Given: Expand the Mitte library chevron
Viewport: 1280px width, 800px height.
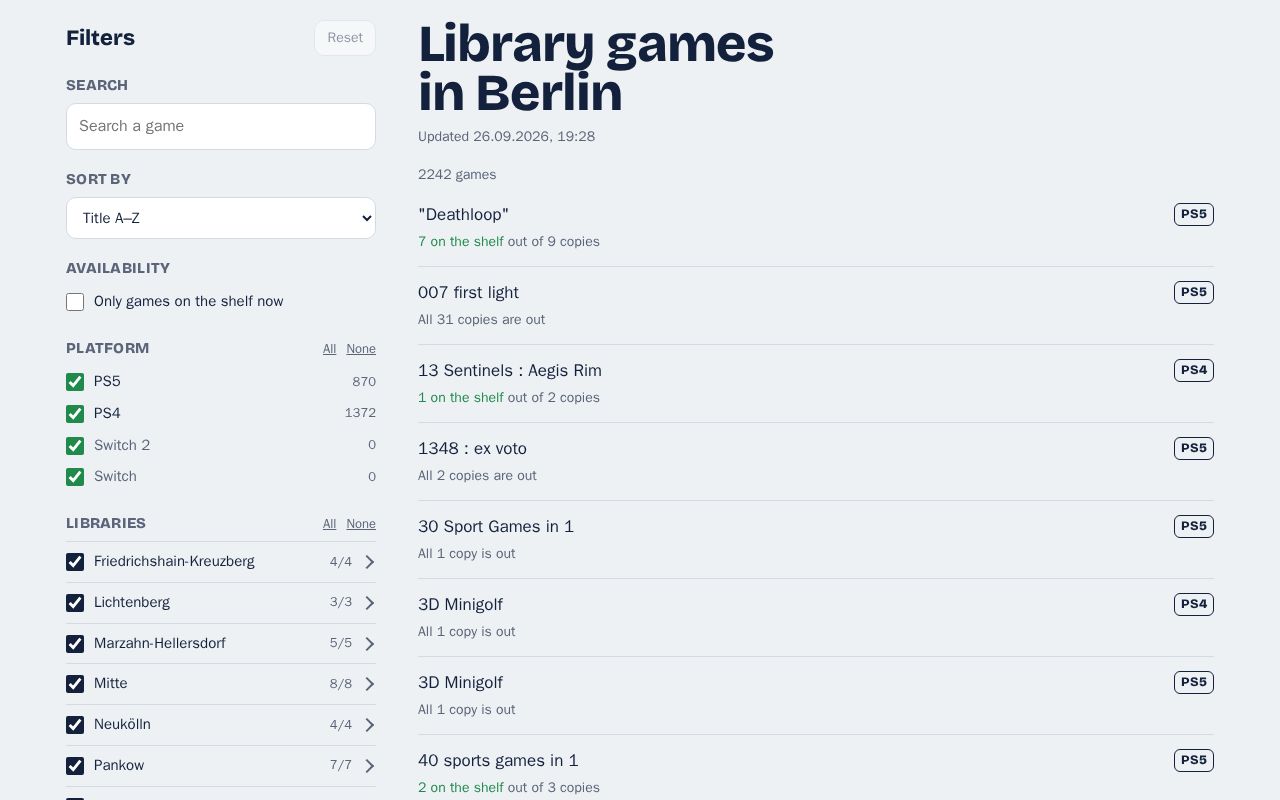Looking at the screenshot, I should click(369, 684).
